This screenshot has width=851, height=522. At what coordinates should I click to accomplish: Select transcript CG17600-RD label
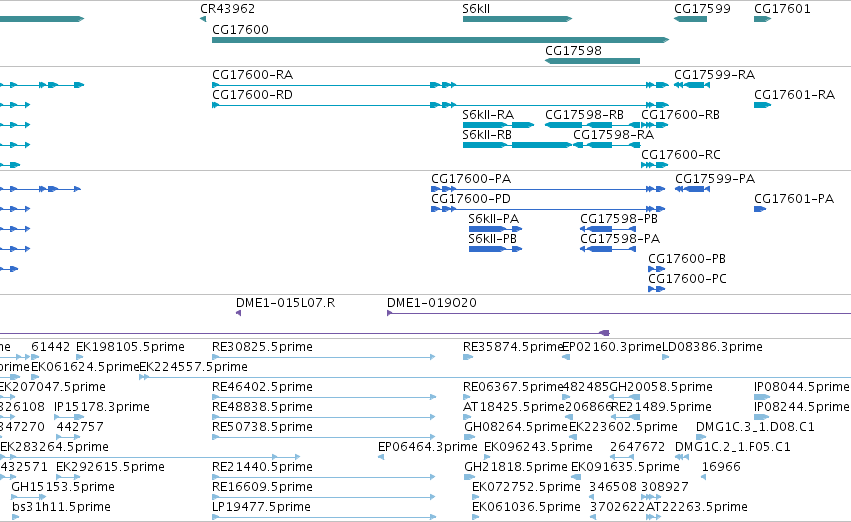click(252, 94)
